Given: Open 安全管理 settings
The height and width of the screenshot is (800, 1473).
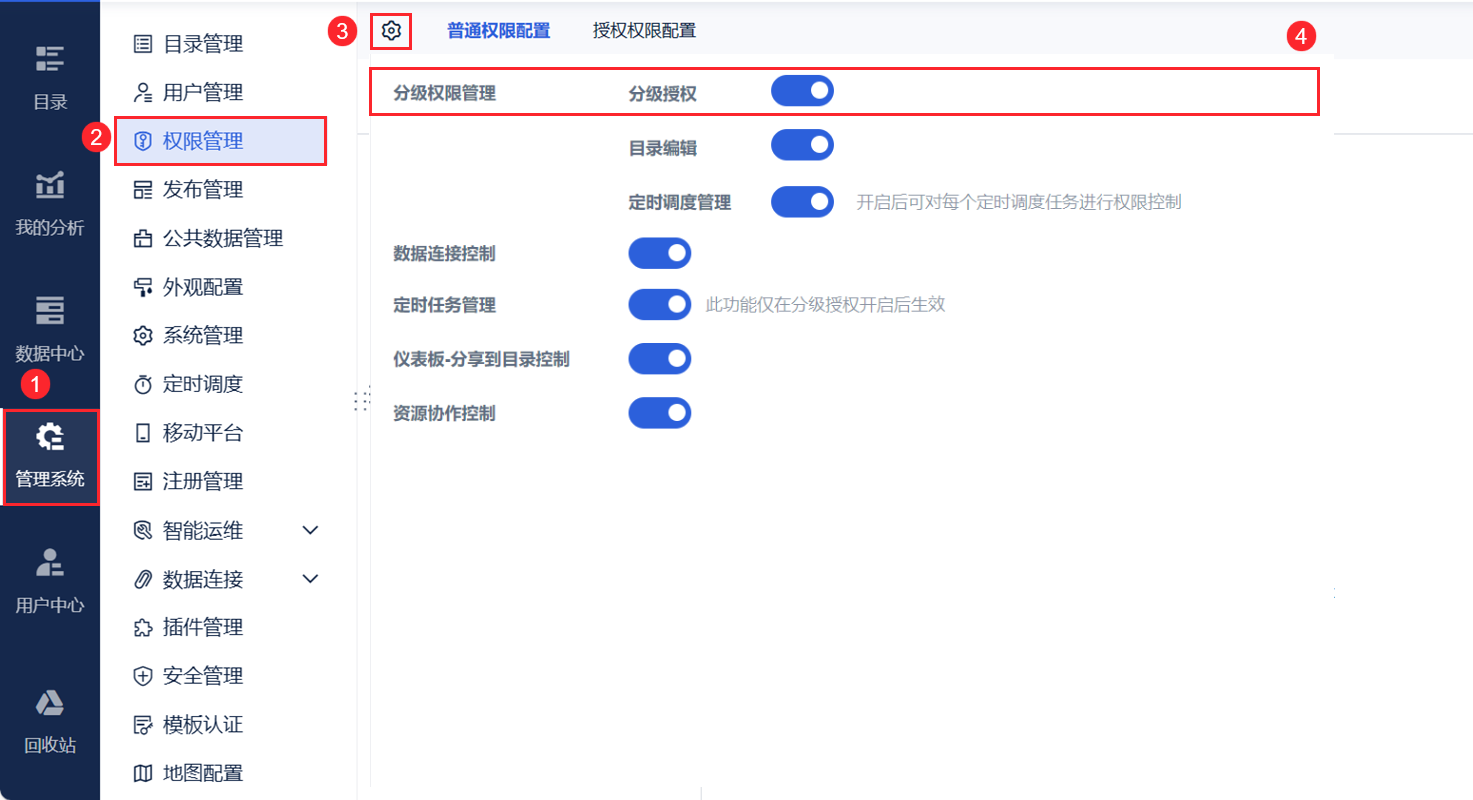Looking at the screenshot, I should 208,675.
